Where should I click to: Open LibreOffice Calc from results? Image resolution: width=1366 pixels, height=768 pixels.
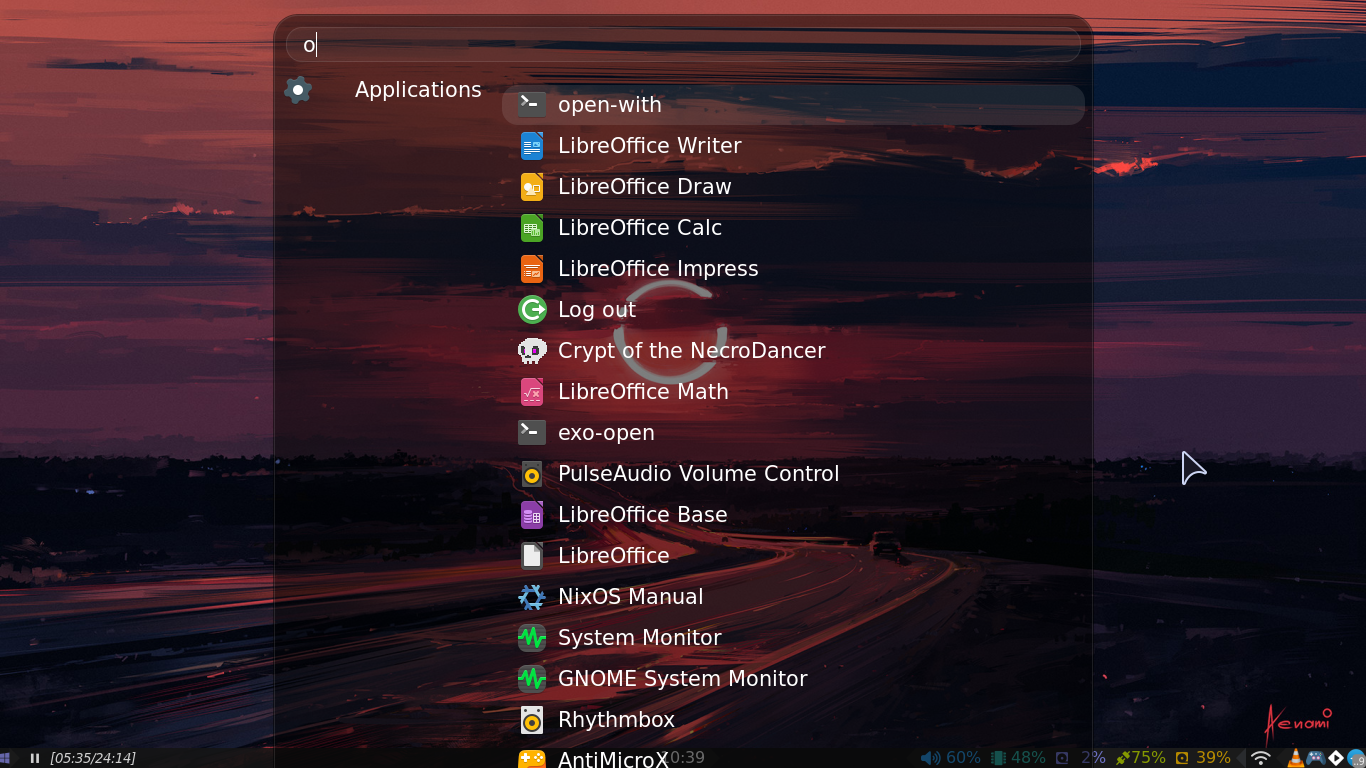793,228
